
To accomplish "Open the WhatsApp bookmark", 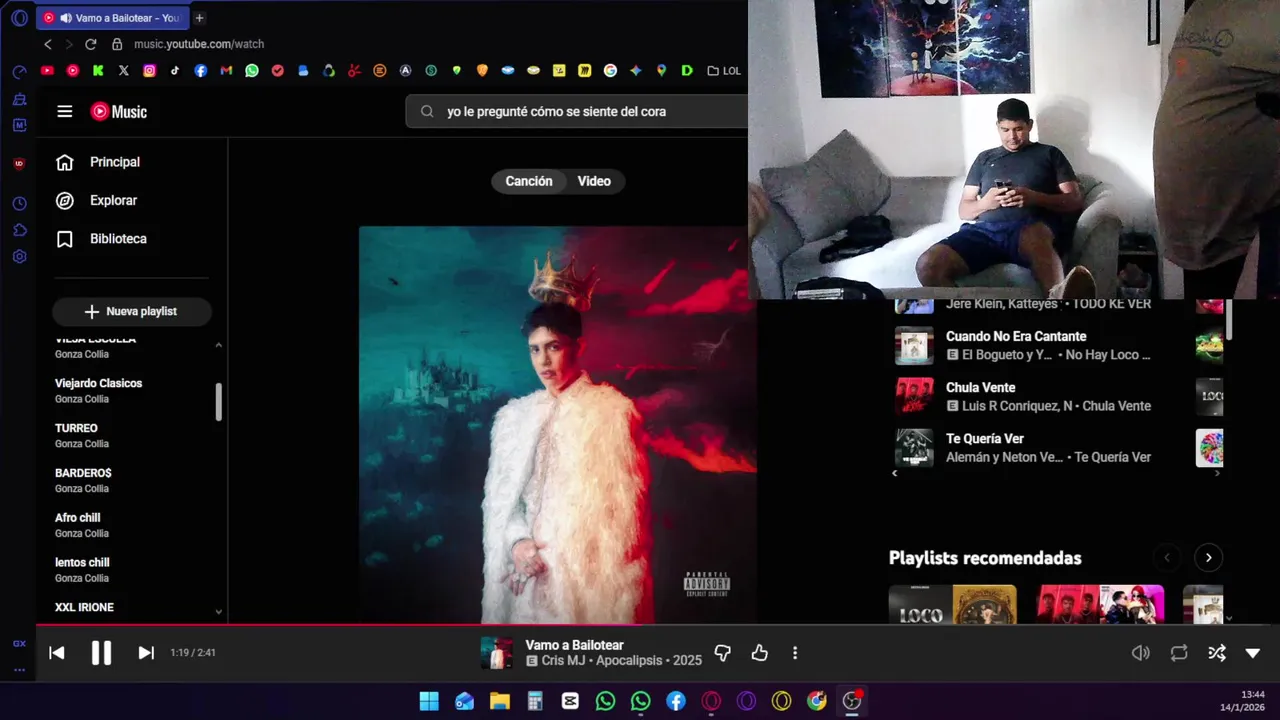I will tap(252, 71).
